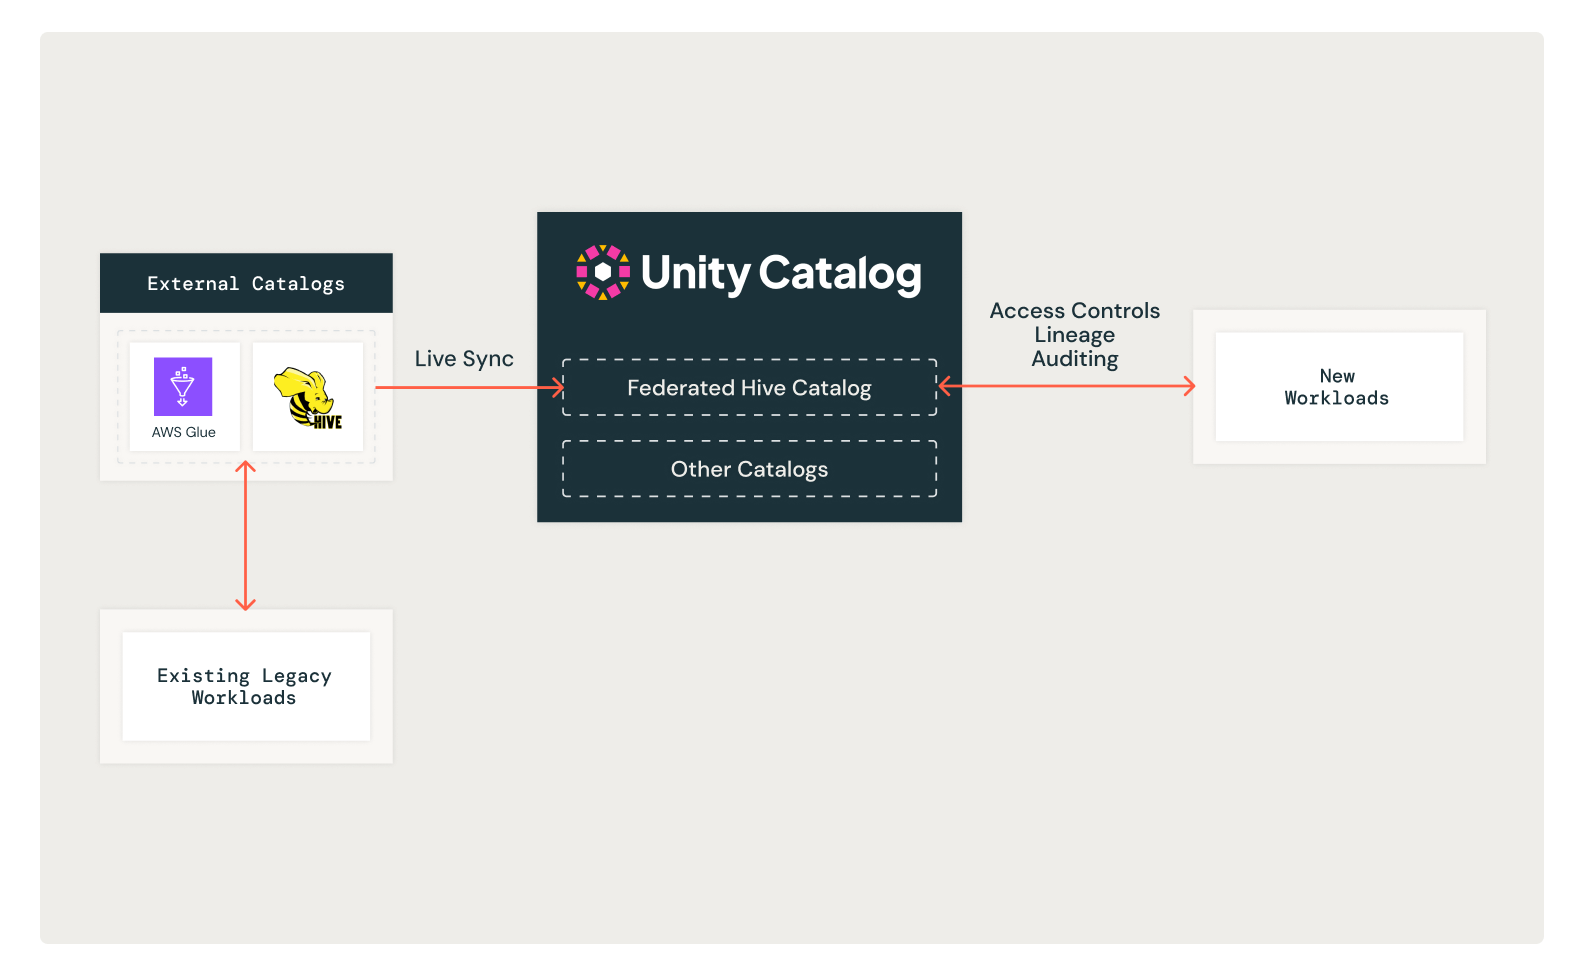Click the AWS Glue icon

183,386
